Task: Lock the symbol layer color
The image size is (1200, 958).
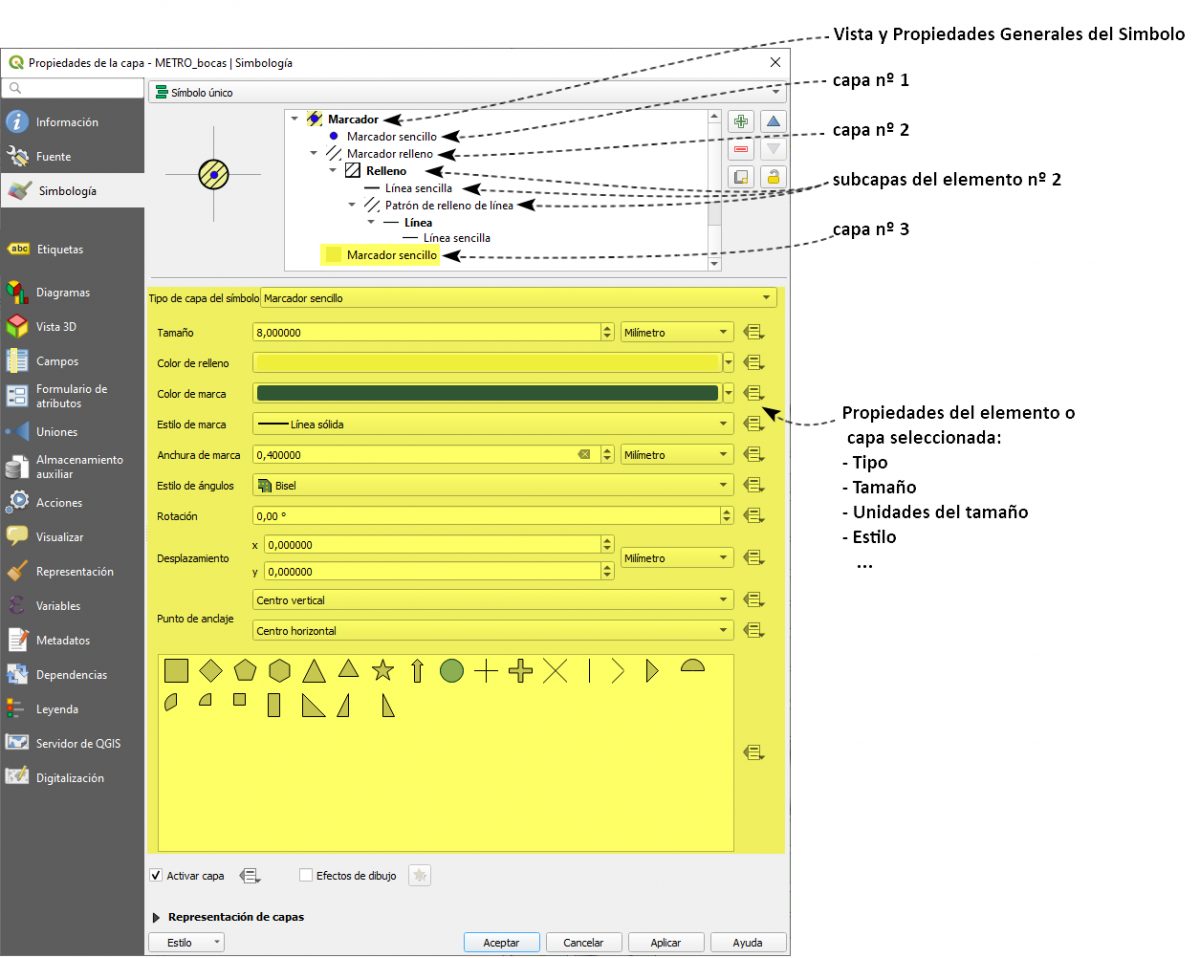Action: click(x=772, y=177)
